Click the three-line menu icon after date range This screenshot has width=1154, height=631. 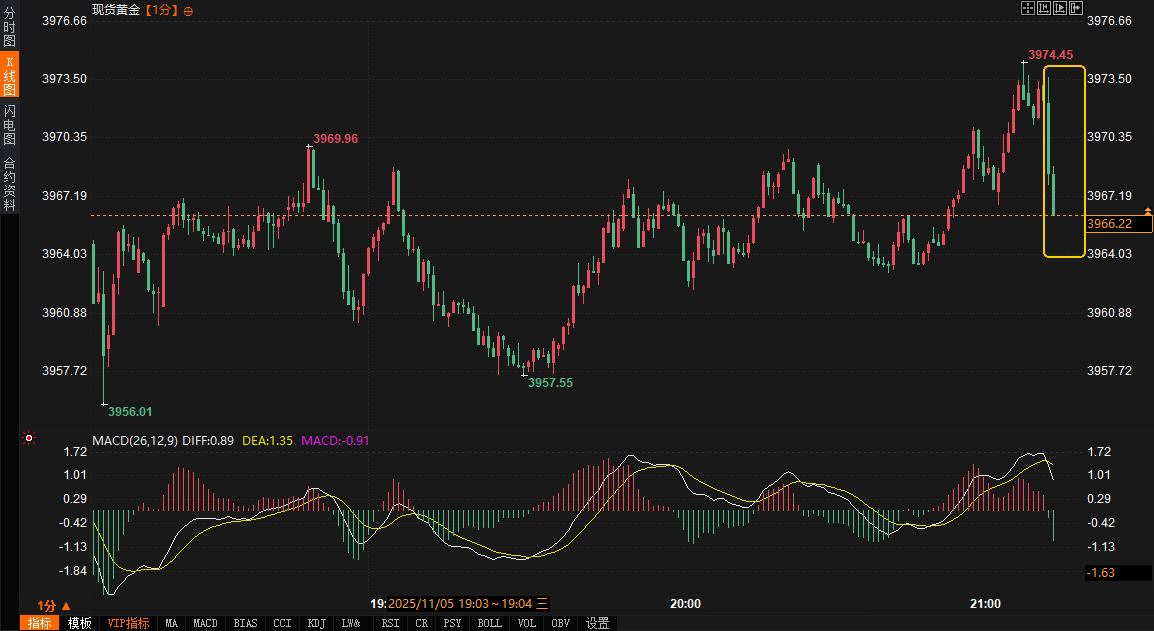click(x=542, y=603)
